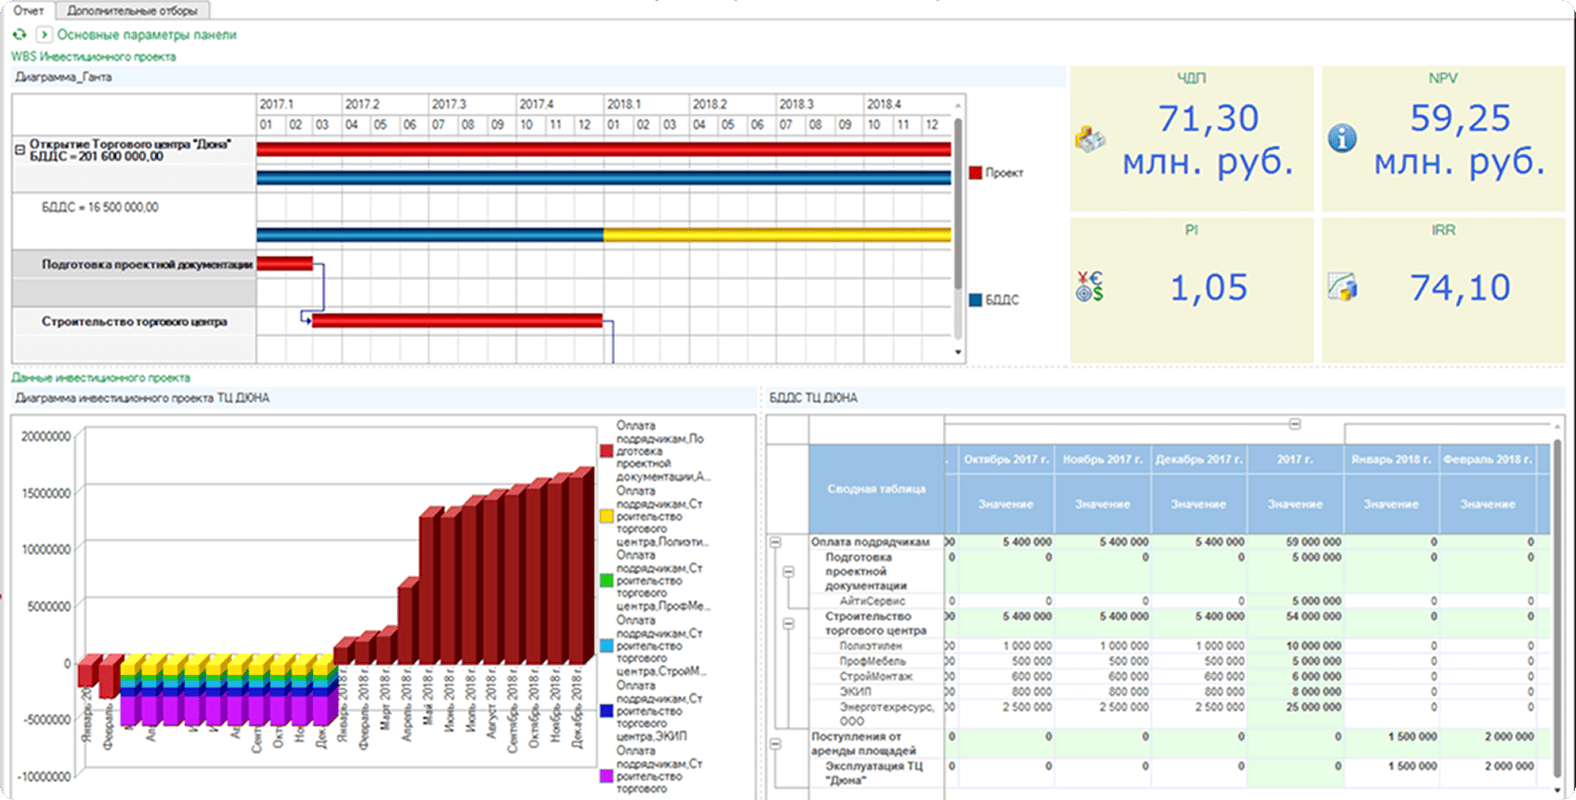1576x800 pixels.
Task: Collapse the 2017 г. column group
Action: (x=1295, y=424)
